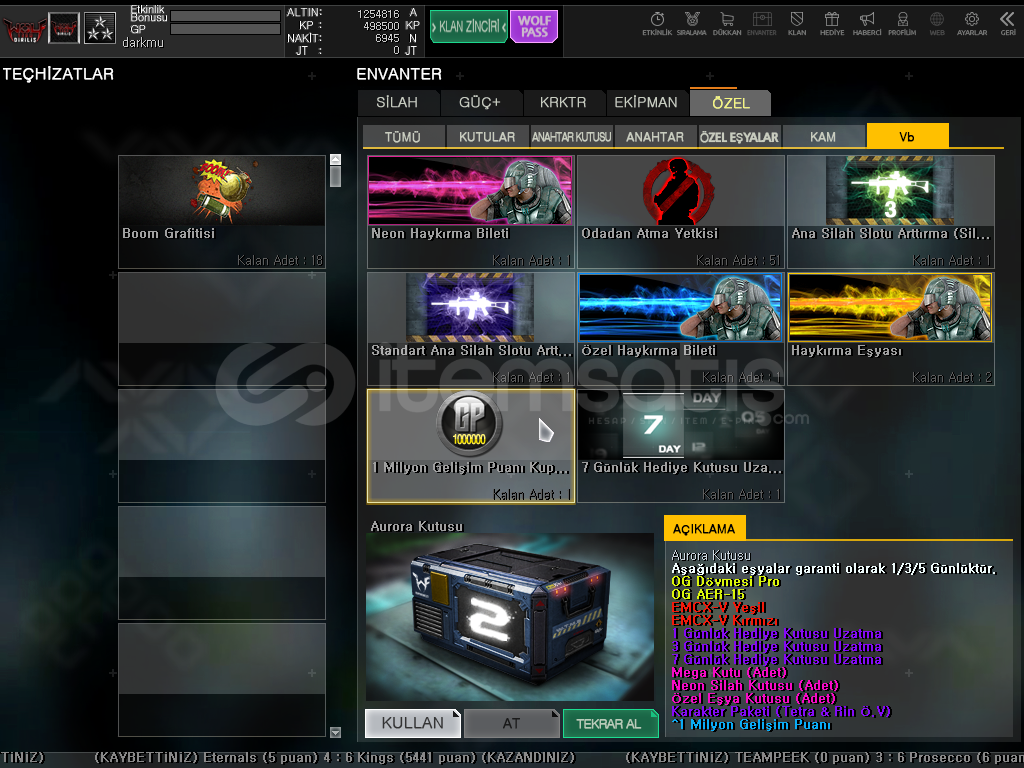Open Ayarlar settings gear icon
This screenshot has width=1024, height=768.
coord(972,24)
